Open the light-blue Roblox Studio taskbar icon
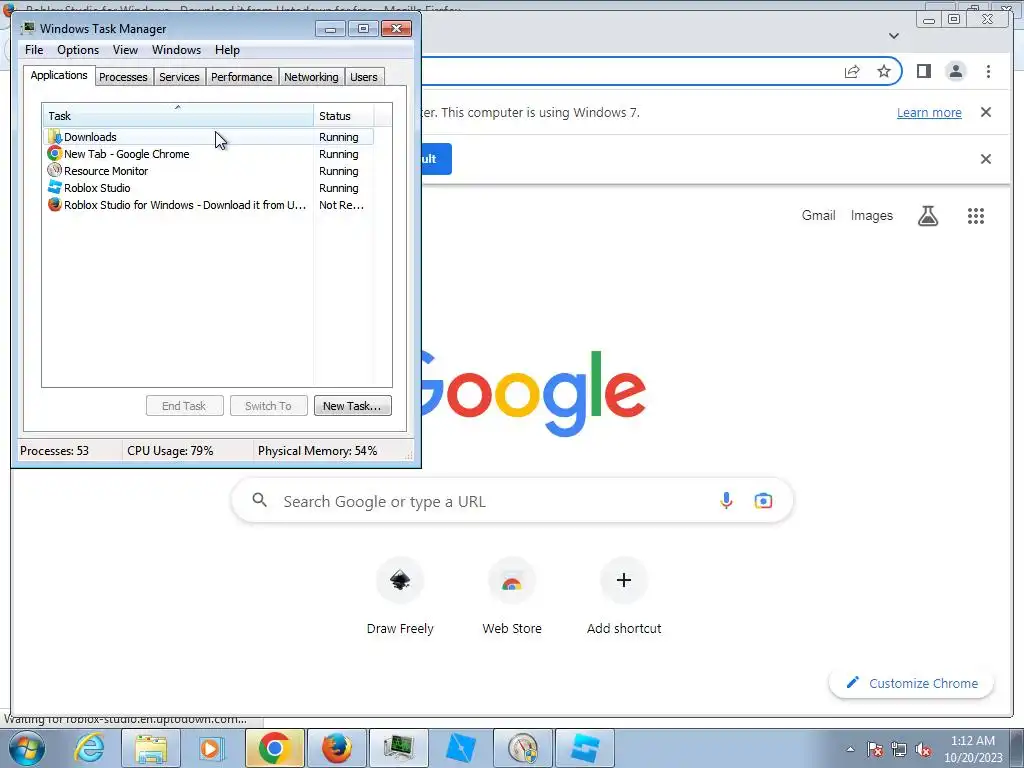This screenshot has width=1024, height=768. pos(584,748)
